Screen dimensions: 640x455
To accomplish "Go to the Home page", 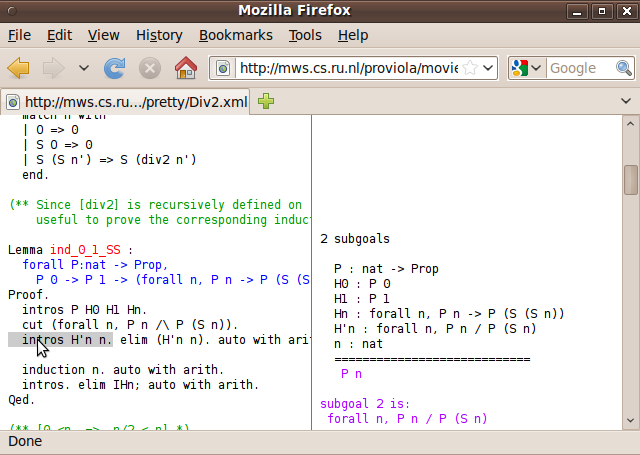I will [x=185, y=68].
